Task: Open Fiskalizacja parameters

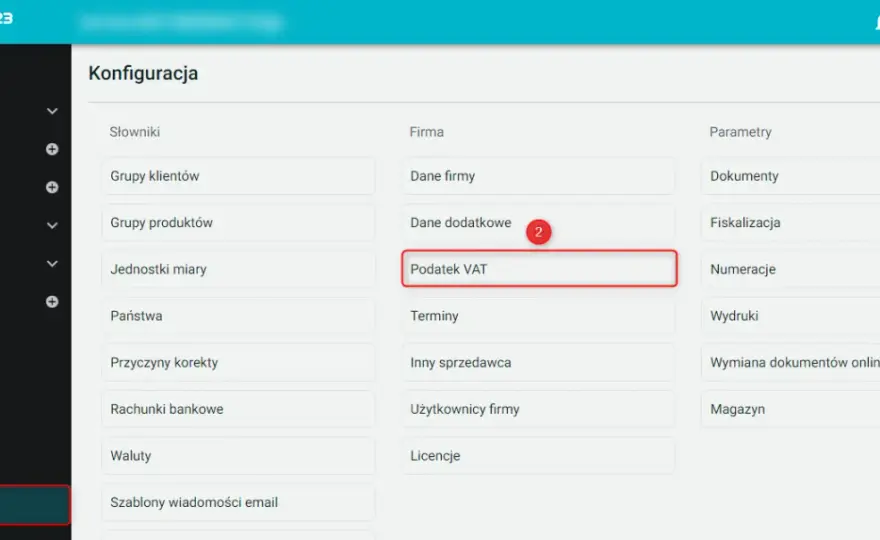Action: point(791,223)
